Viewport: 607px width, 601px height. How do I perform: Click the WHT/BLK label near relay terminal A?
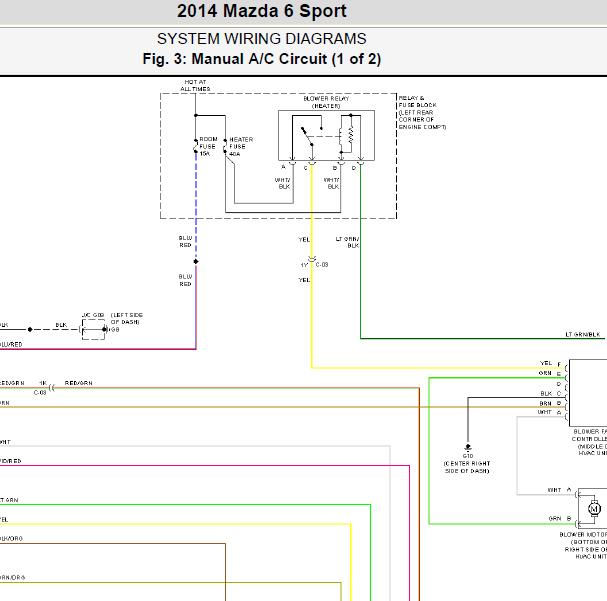pyautogui.click(x=283, y=183)
